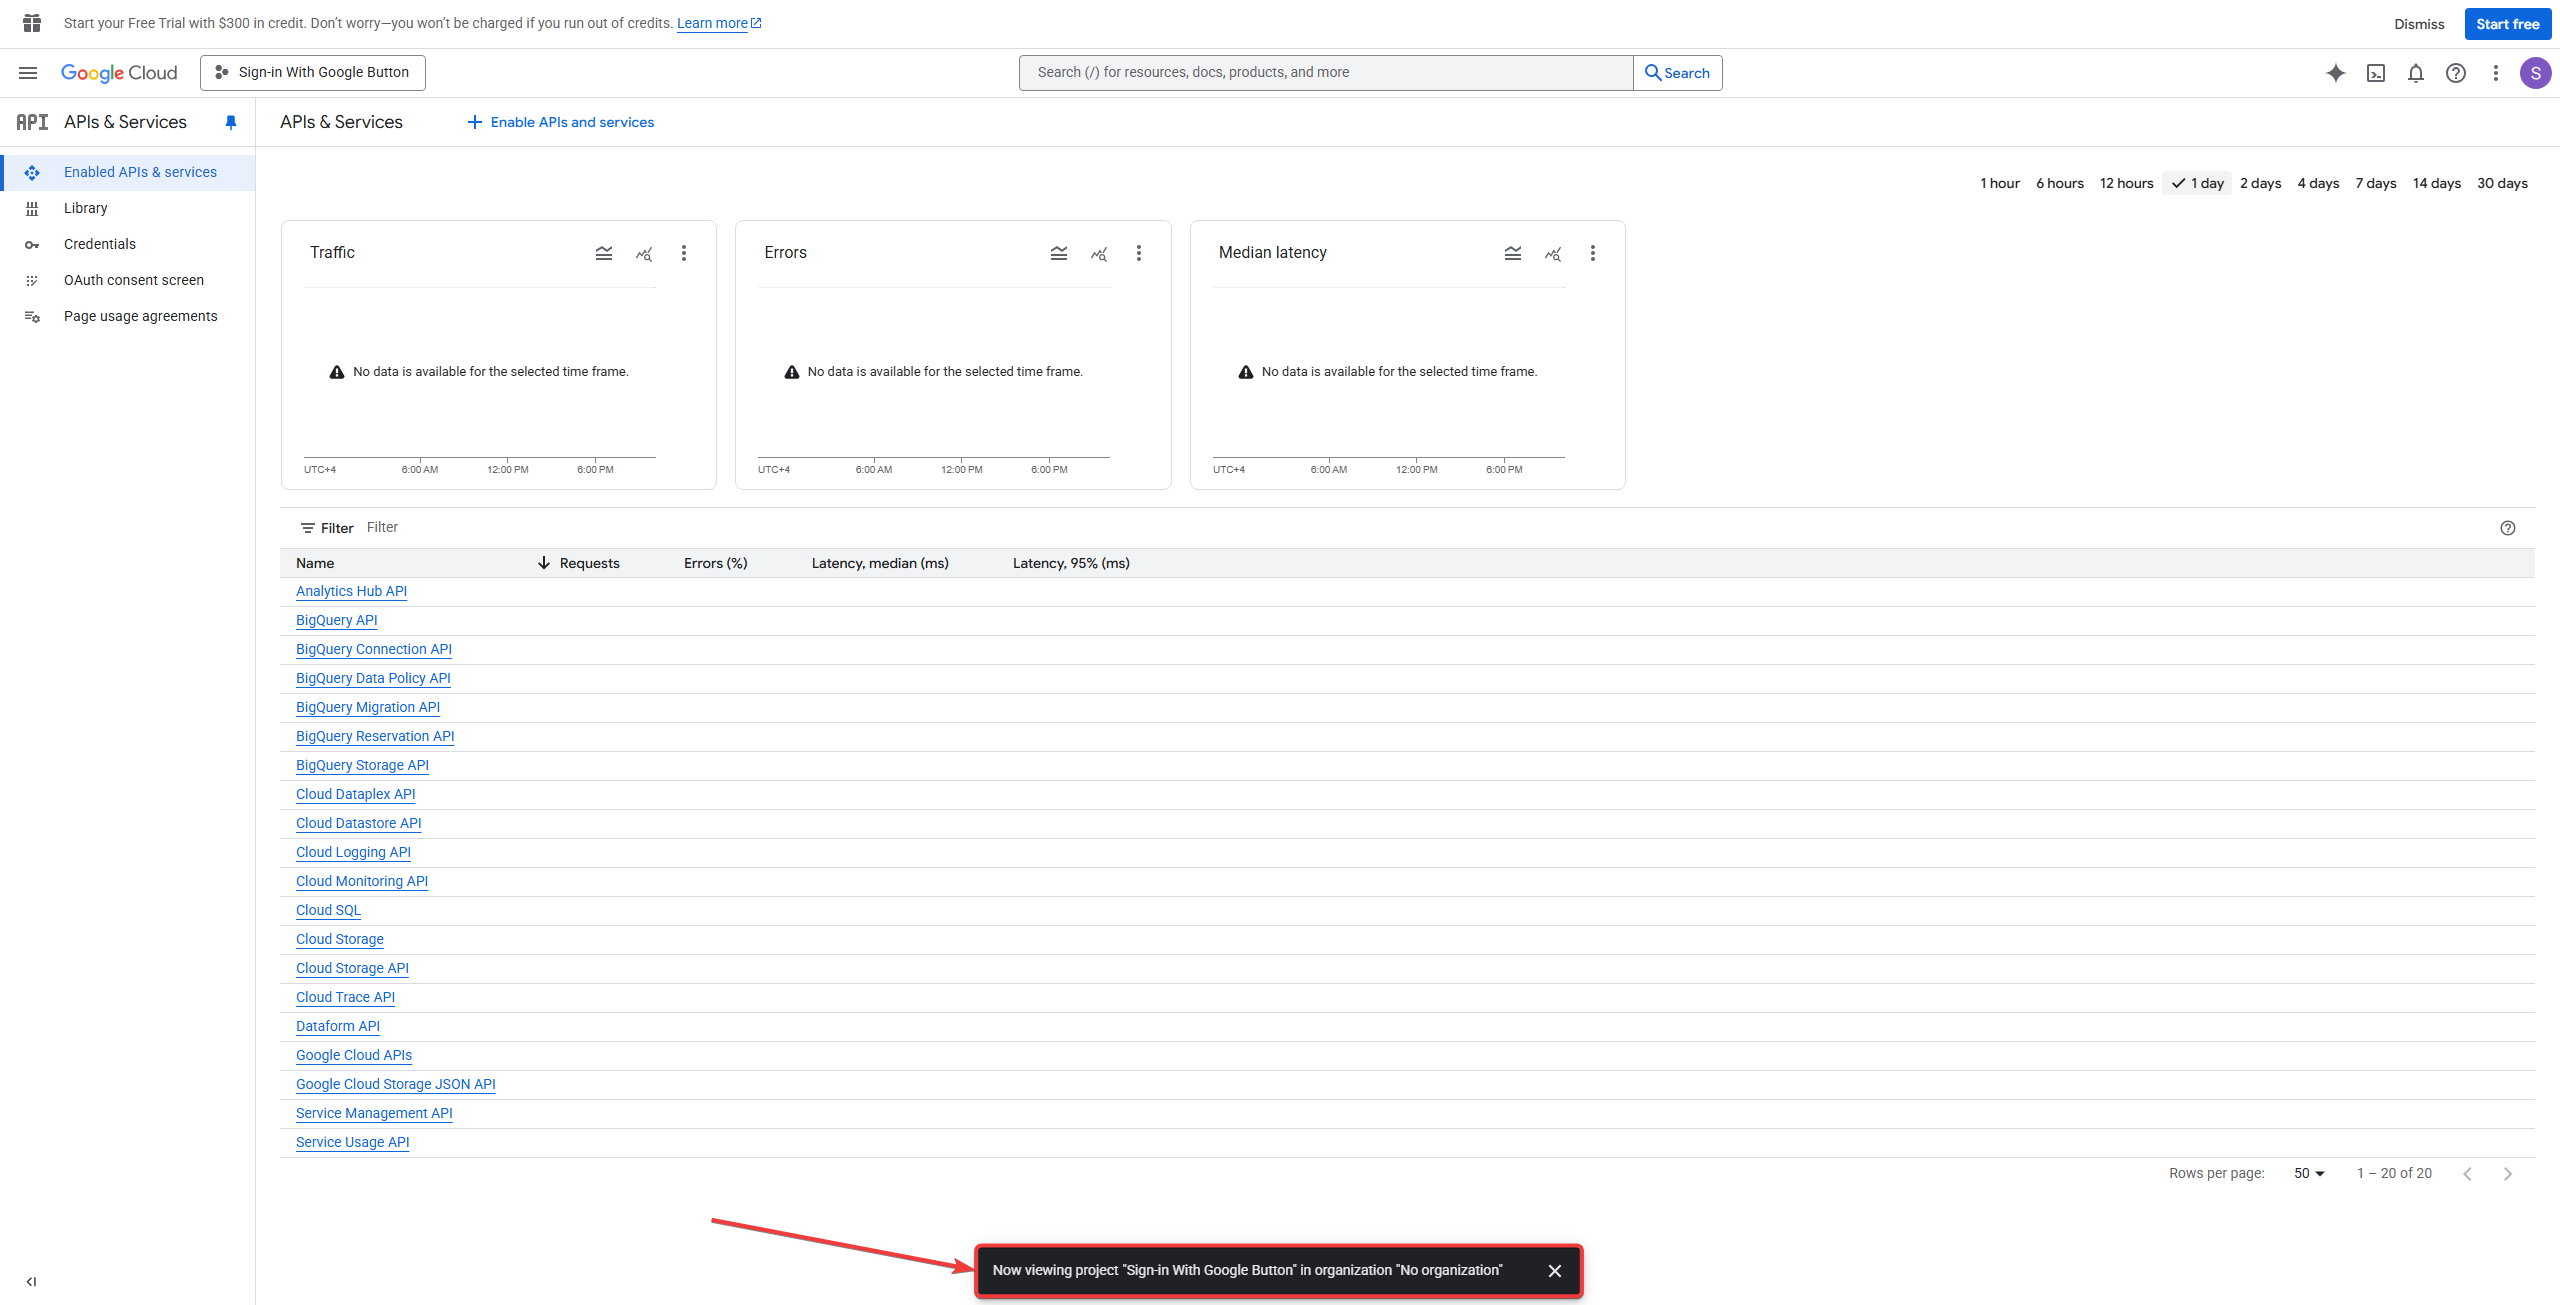Open Enabled APIs & services page

pos(128,172)
